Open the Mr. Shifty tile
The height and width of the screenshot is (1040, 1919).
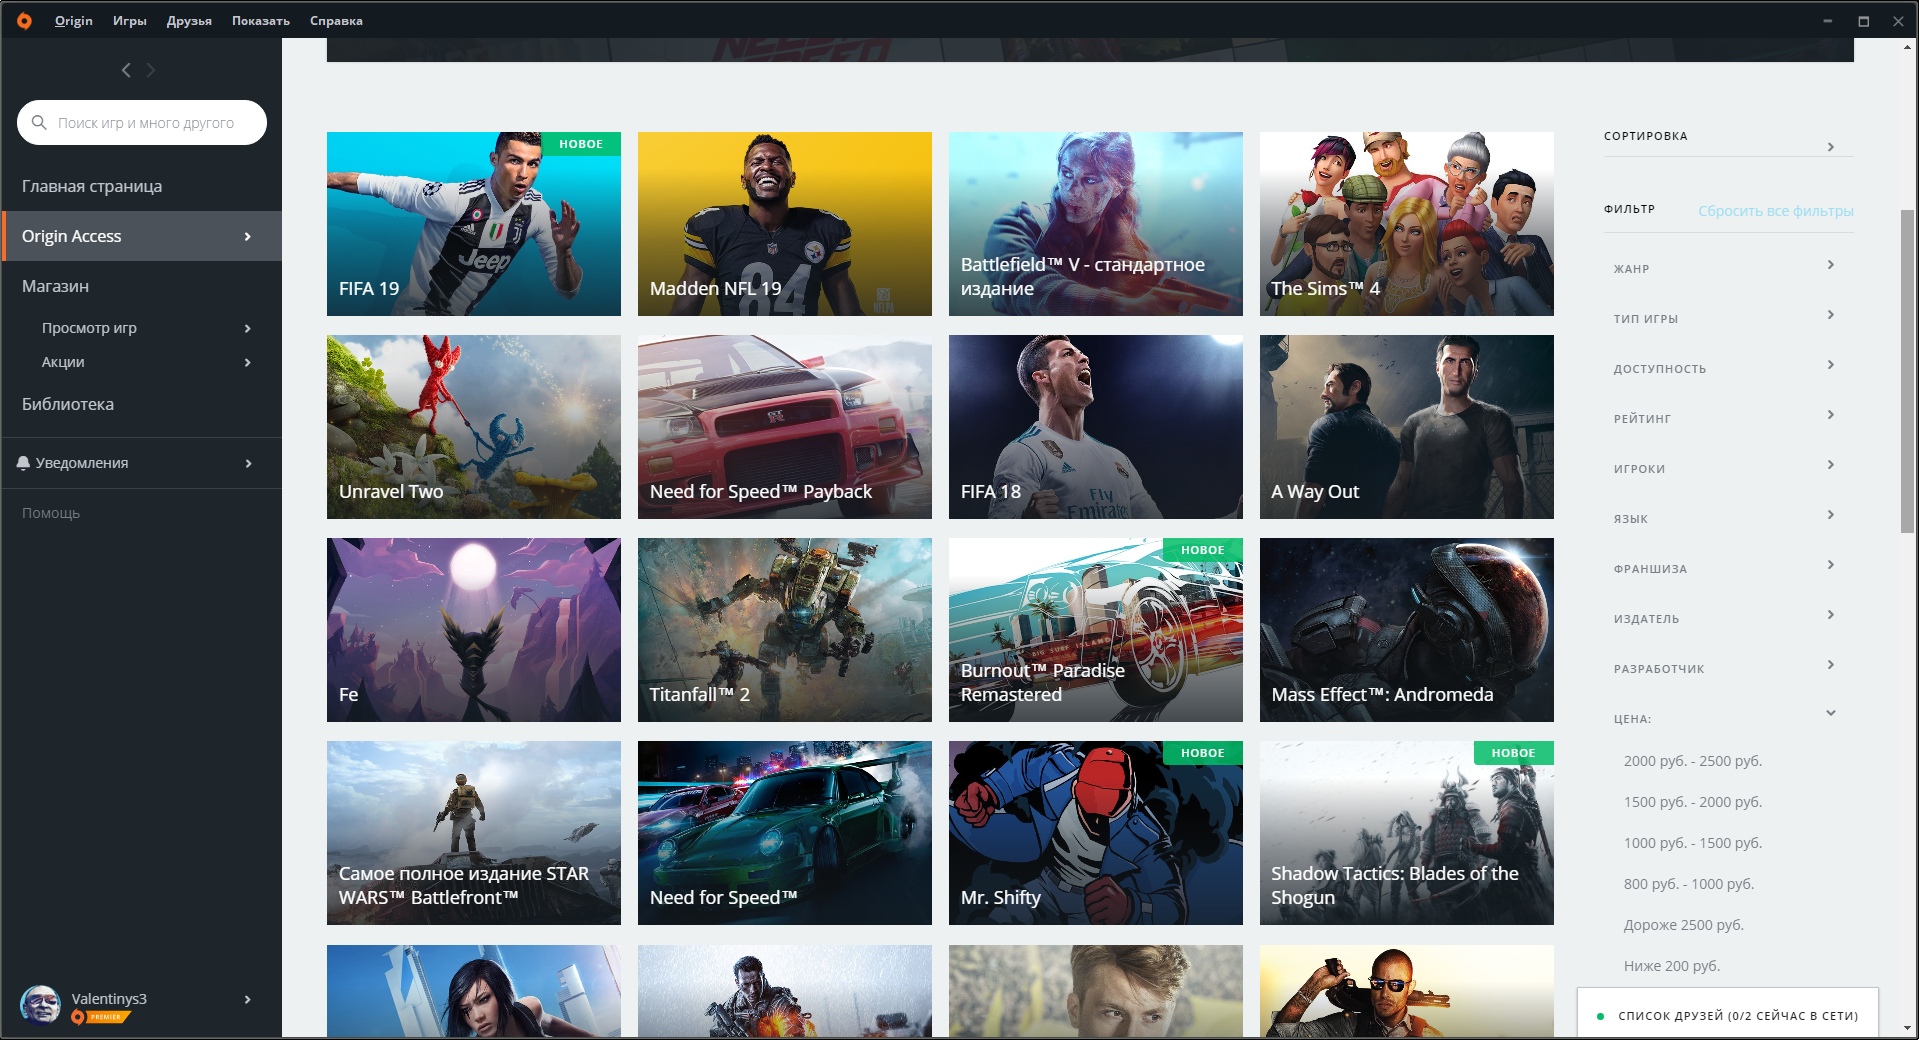click(x=1095, y=833)
